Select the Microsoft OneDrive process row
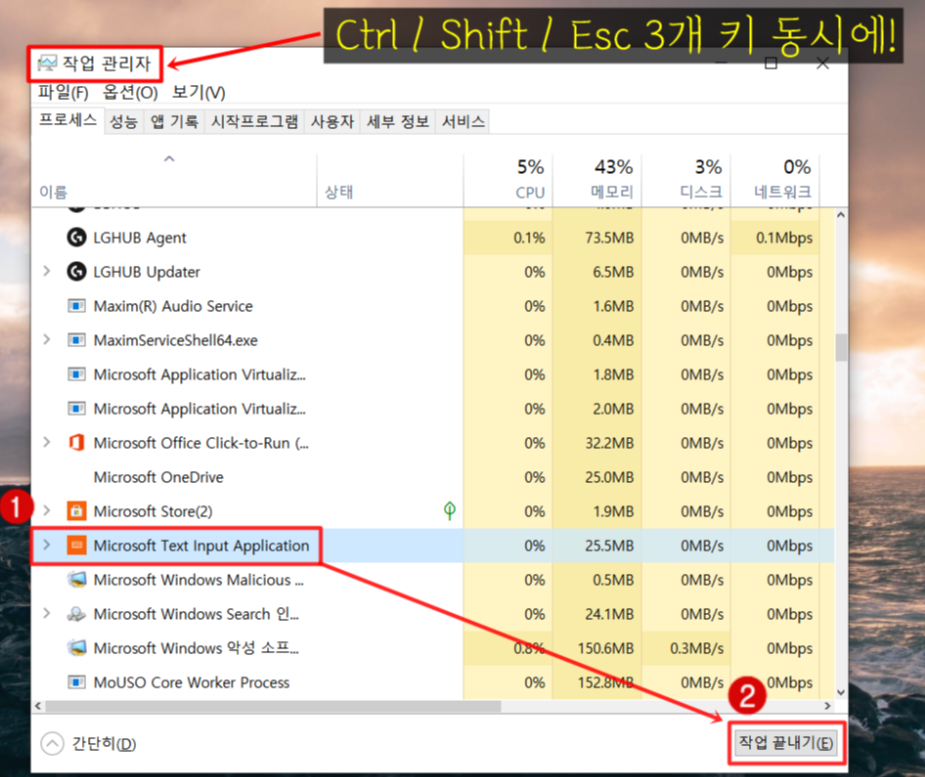Viewport: 925px width, 777px height. pyautogui.click(x=432, y=477)
